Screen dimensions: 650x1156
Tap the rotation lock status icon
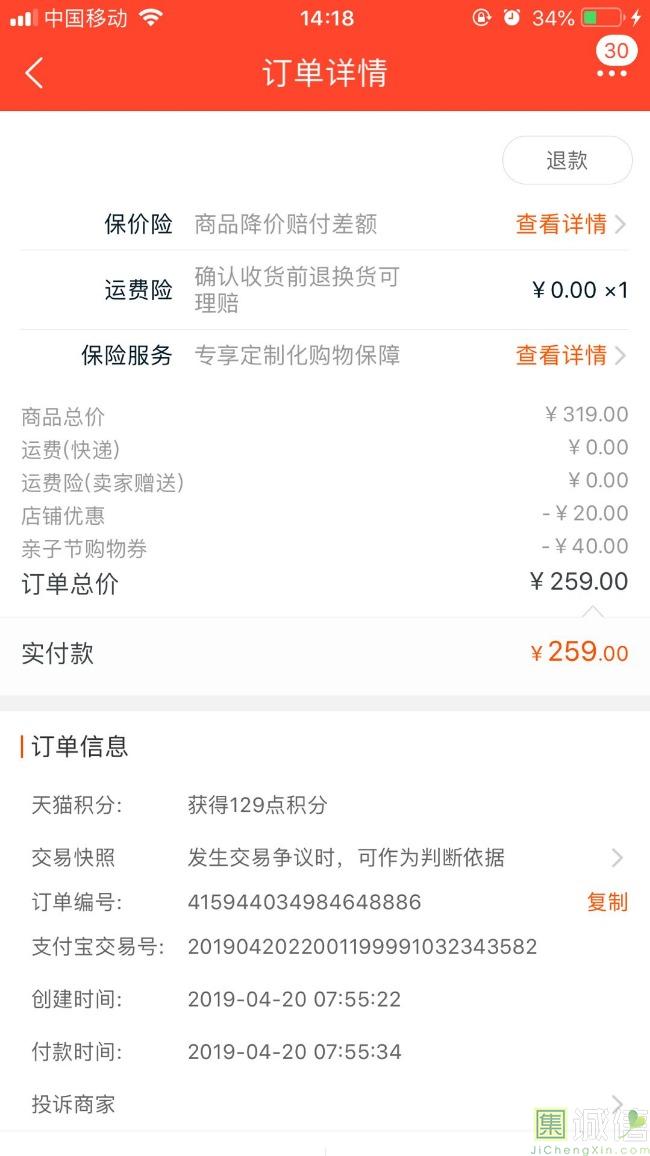482,18
